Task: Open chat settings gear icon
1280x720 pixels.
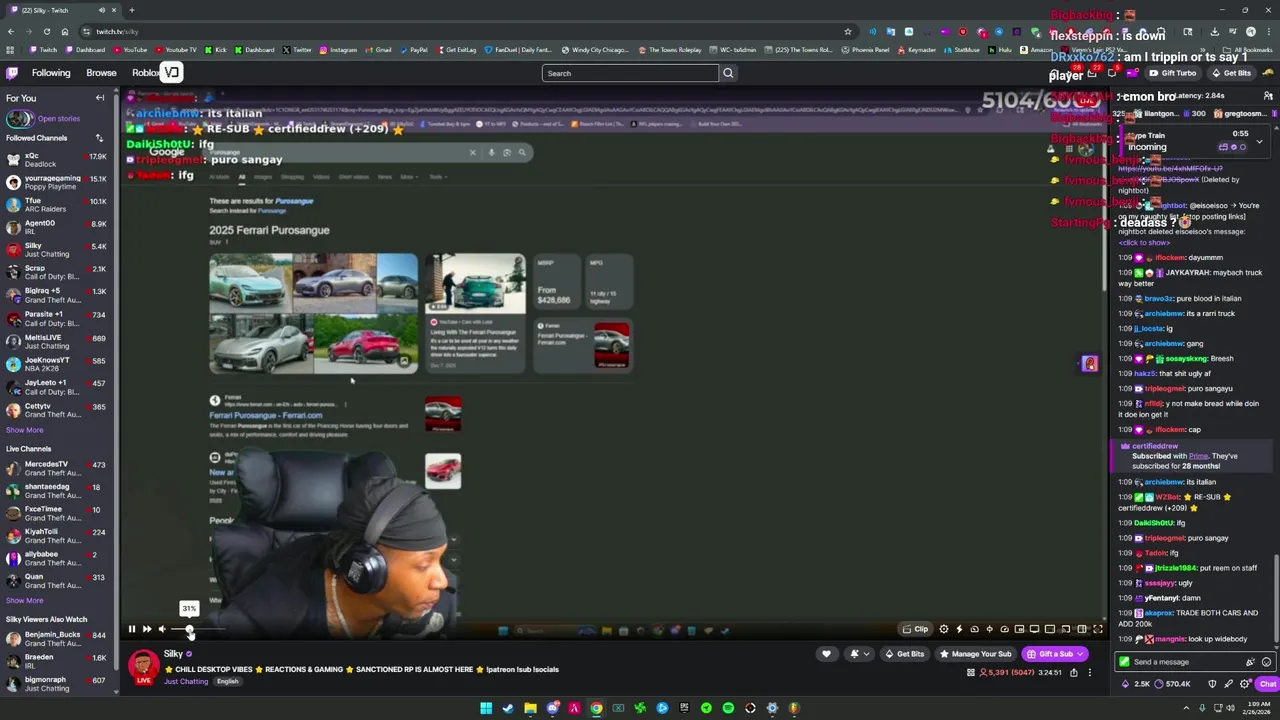Action: 1245,684
